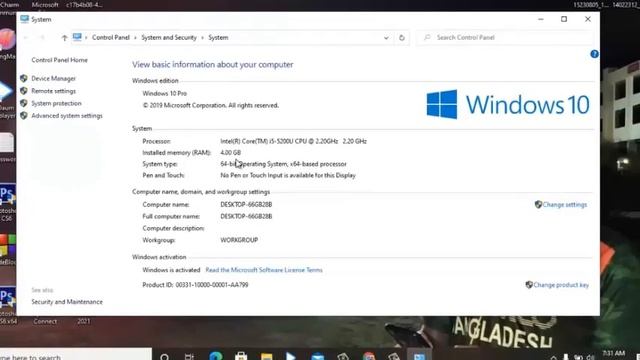Viewport: 640px width, 360px height.
Task: Expand chevron after System and Security breadcrumb
Action: point(202,38)
